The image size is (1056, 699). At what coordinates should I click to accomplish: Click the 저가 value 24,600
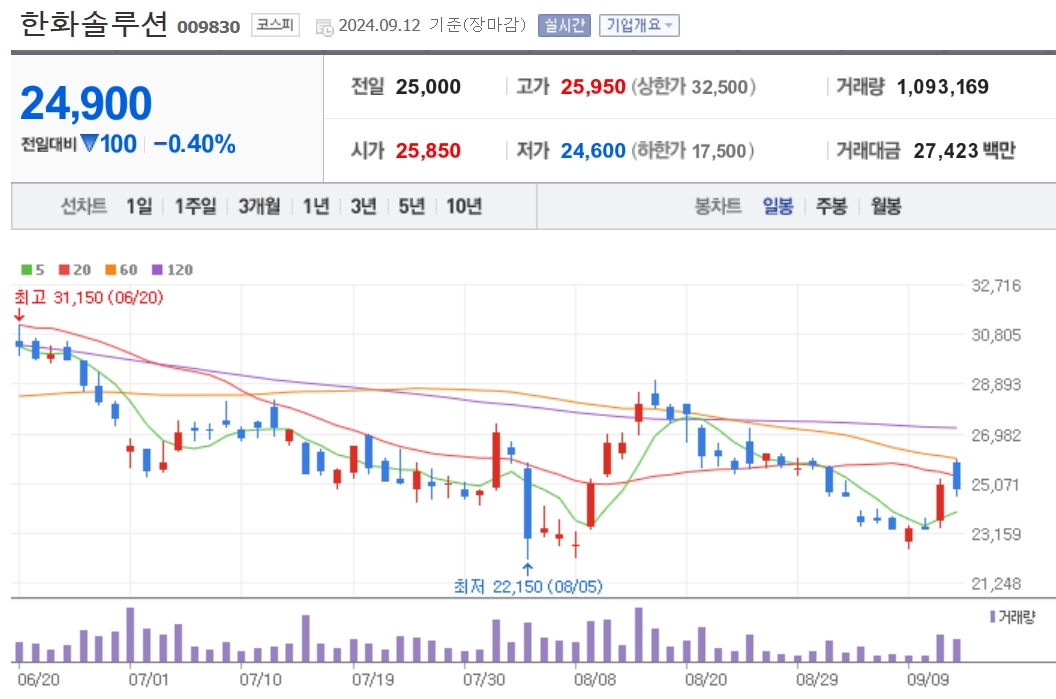[593, 151]
